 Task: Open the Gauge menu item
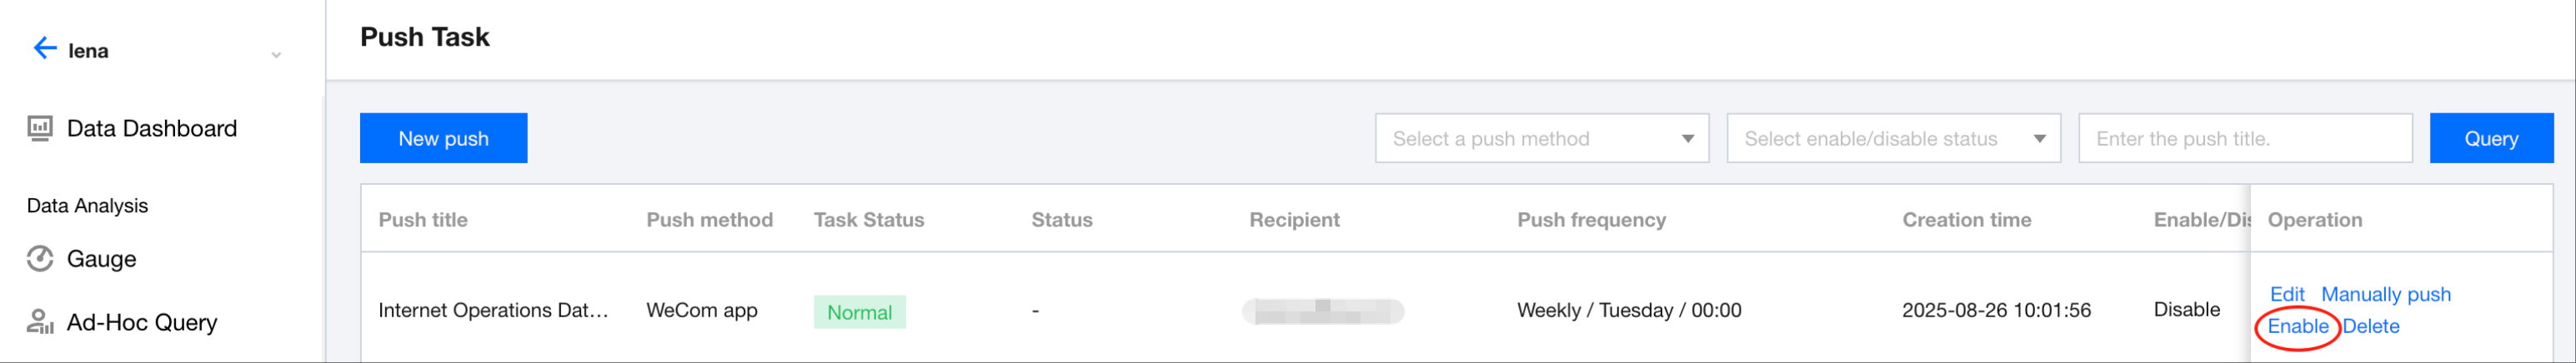tap(101, 259)
